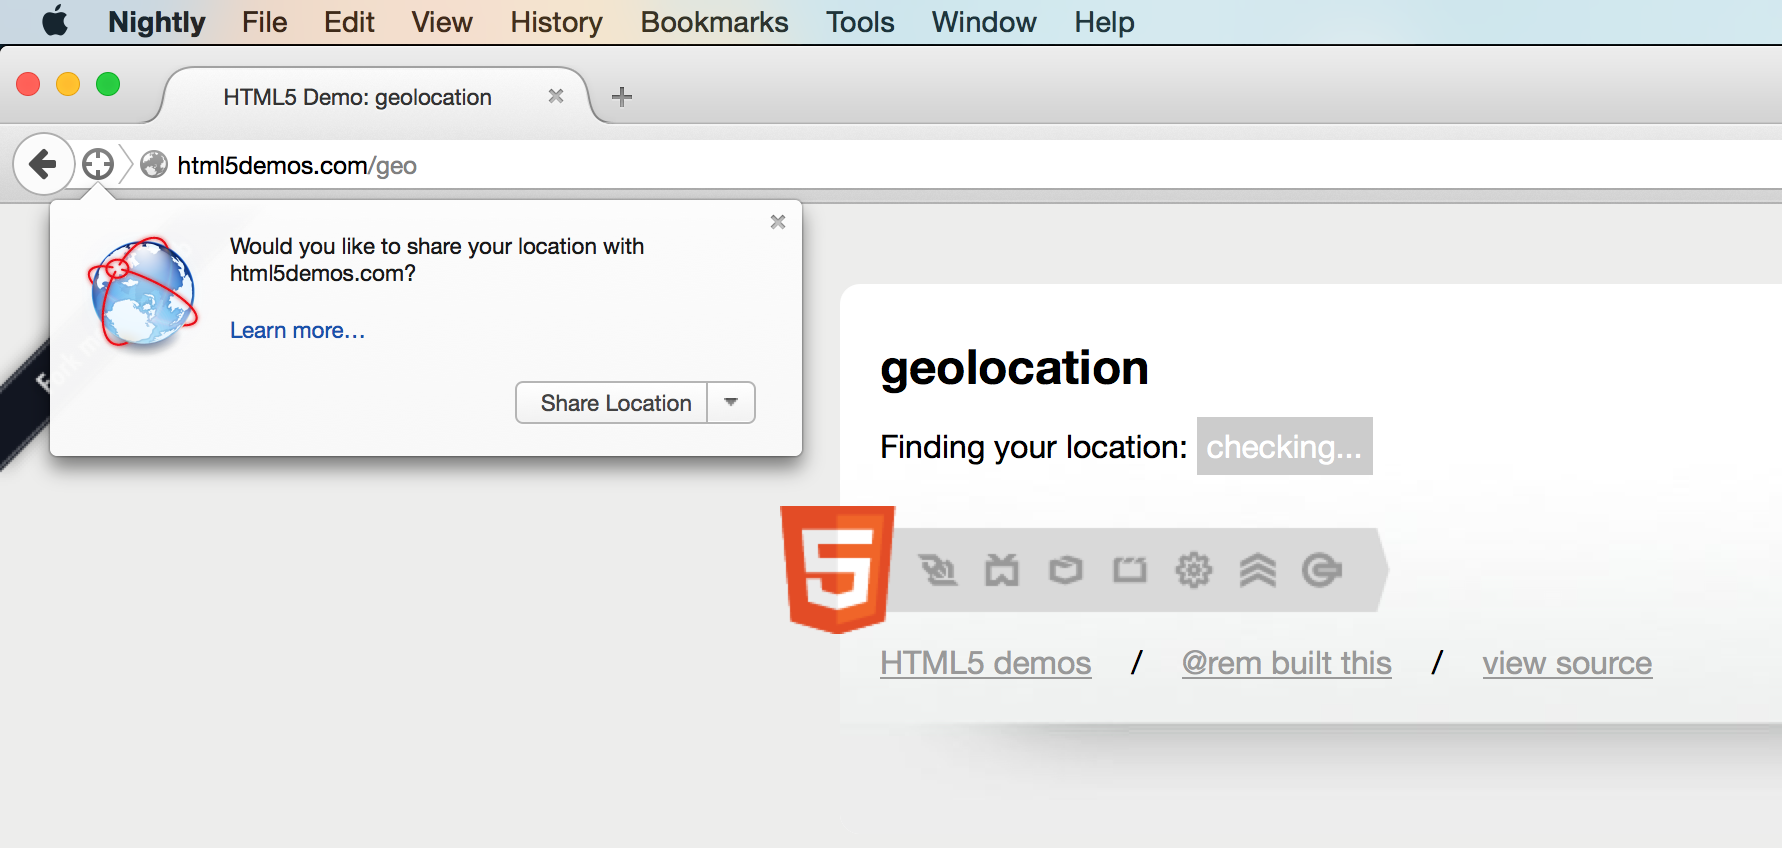Viewport: 1782px width, 848px height.
Task: Click the triple-chevron semantics badge icon
Action: coord(1257,570)
